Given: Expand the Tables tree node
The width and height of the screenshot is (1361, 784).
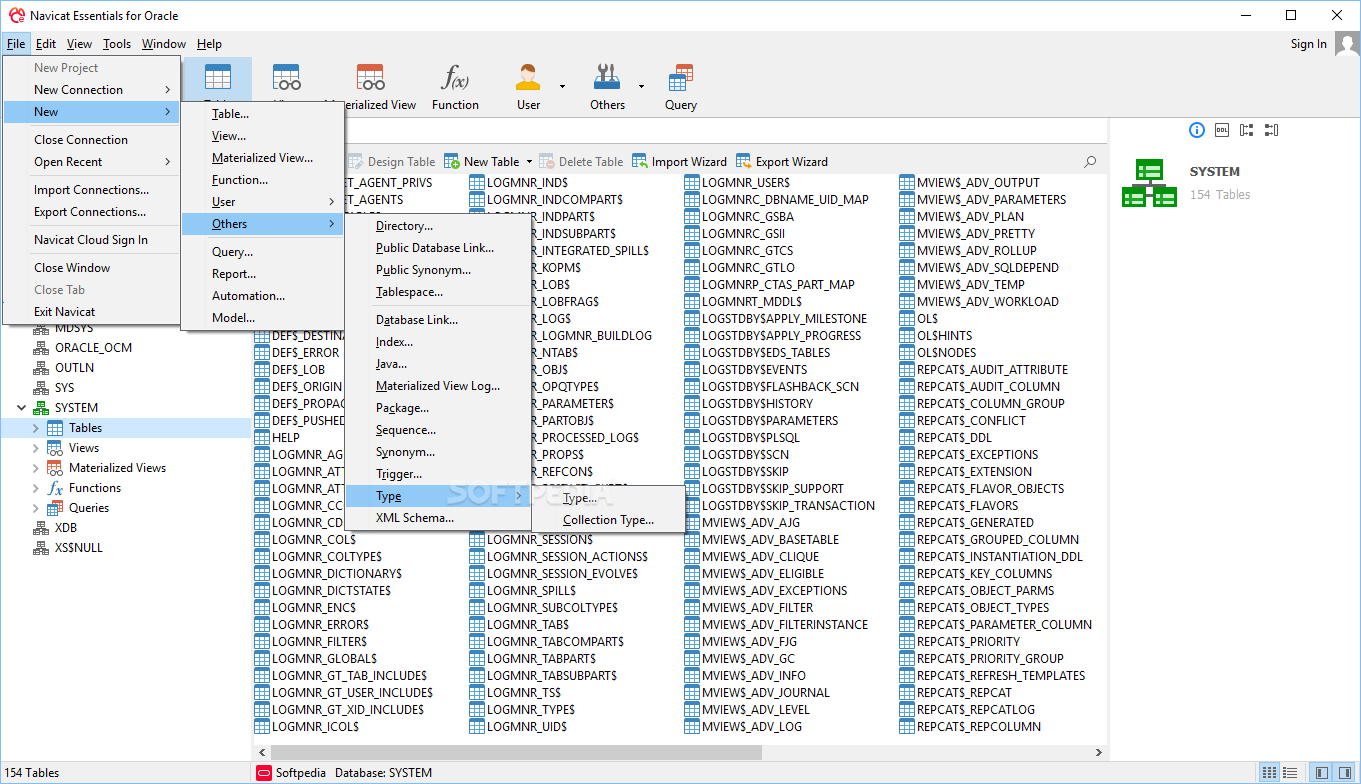Looking at the screenshot, I should pos(35,428).
